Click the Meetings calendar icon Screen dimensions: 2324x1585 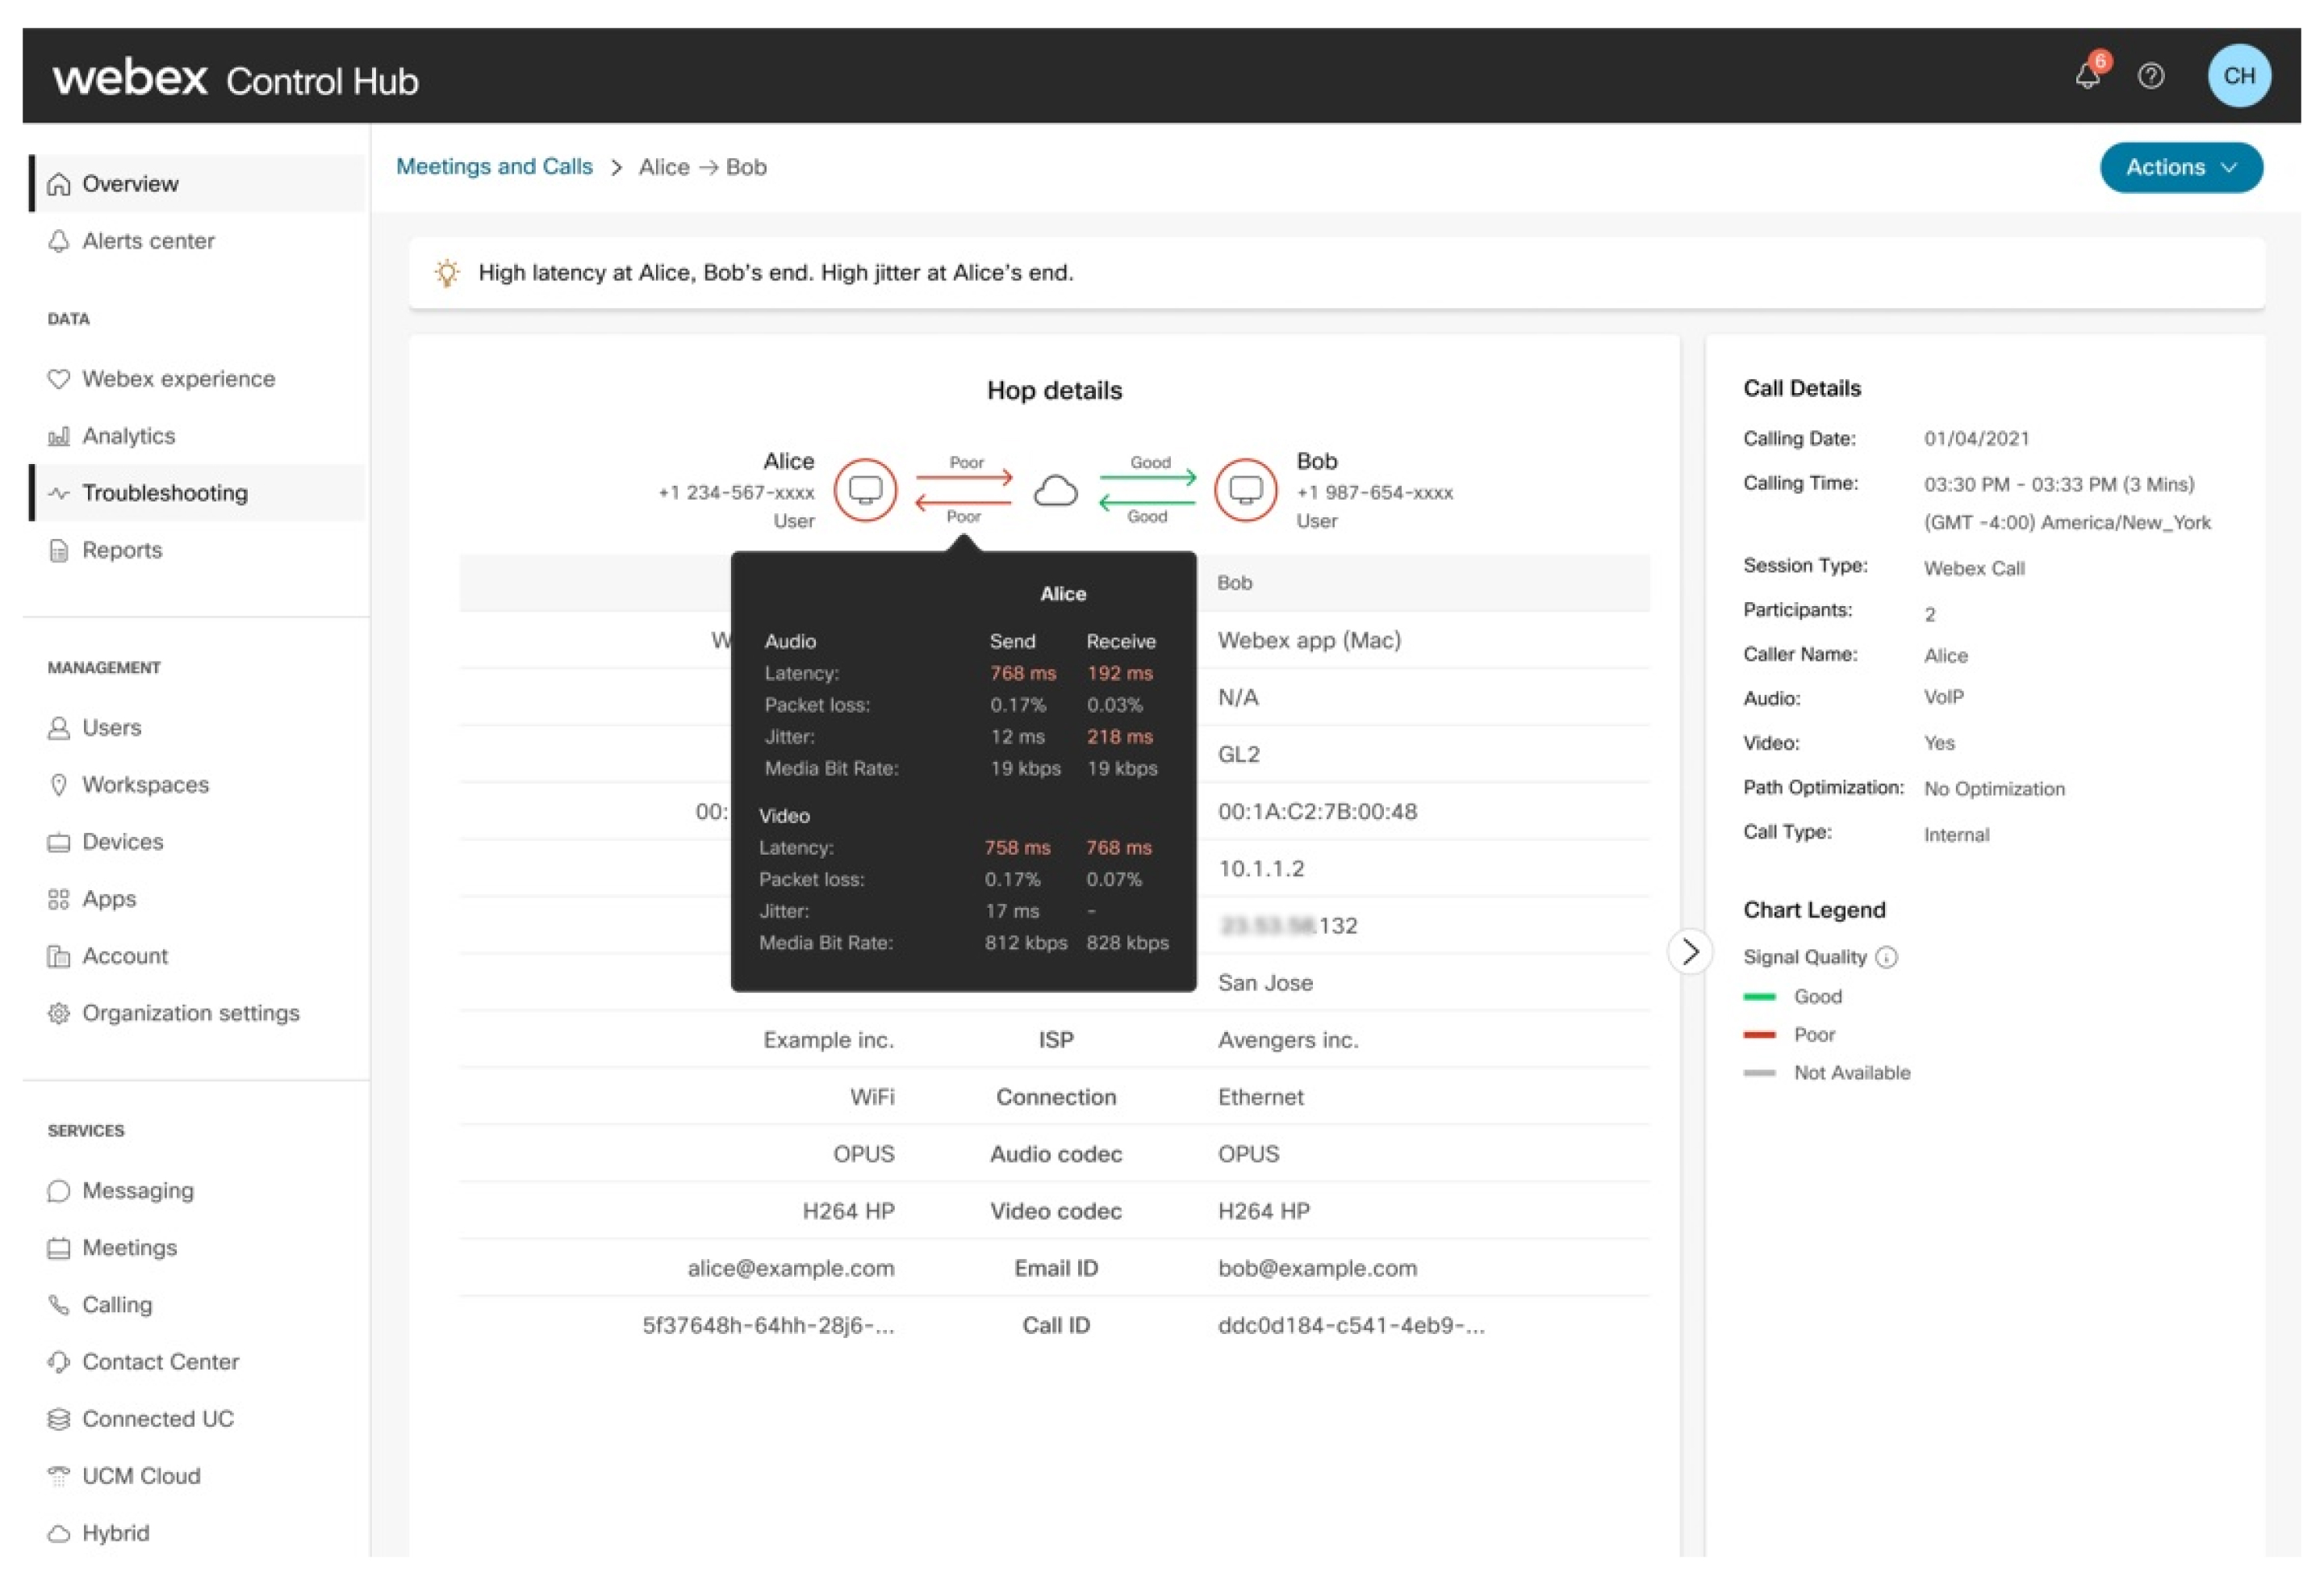pos(59,1248)
